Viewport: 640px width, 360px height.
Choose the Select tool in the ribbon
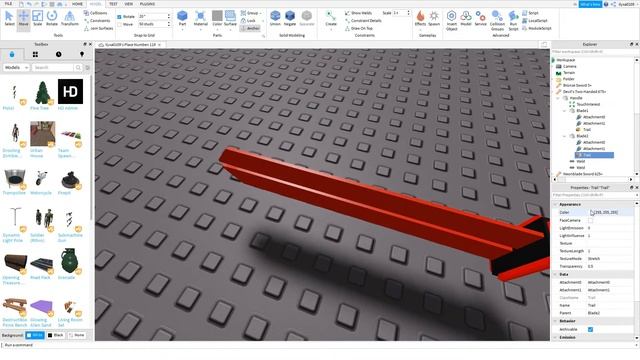click(9, 19)
